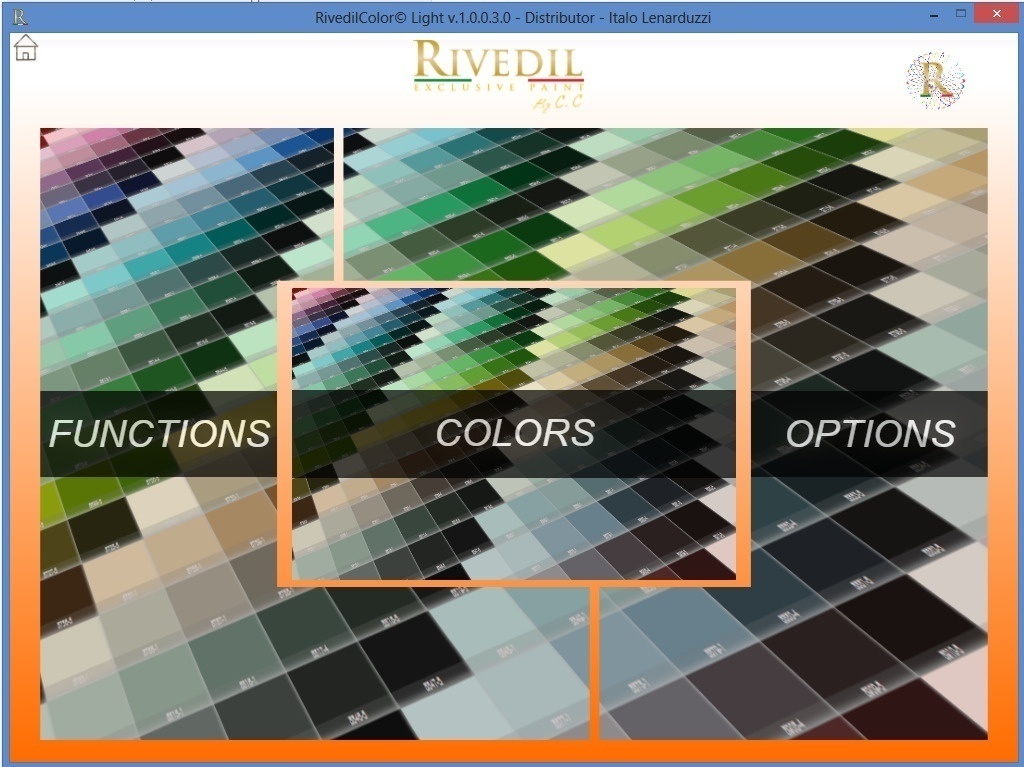
Task: Click the 'By C.C' signature text
Action: point(558,103)
